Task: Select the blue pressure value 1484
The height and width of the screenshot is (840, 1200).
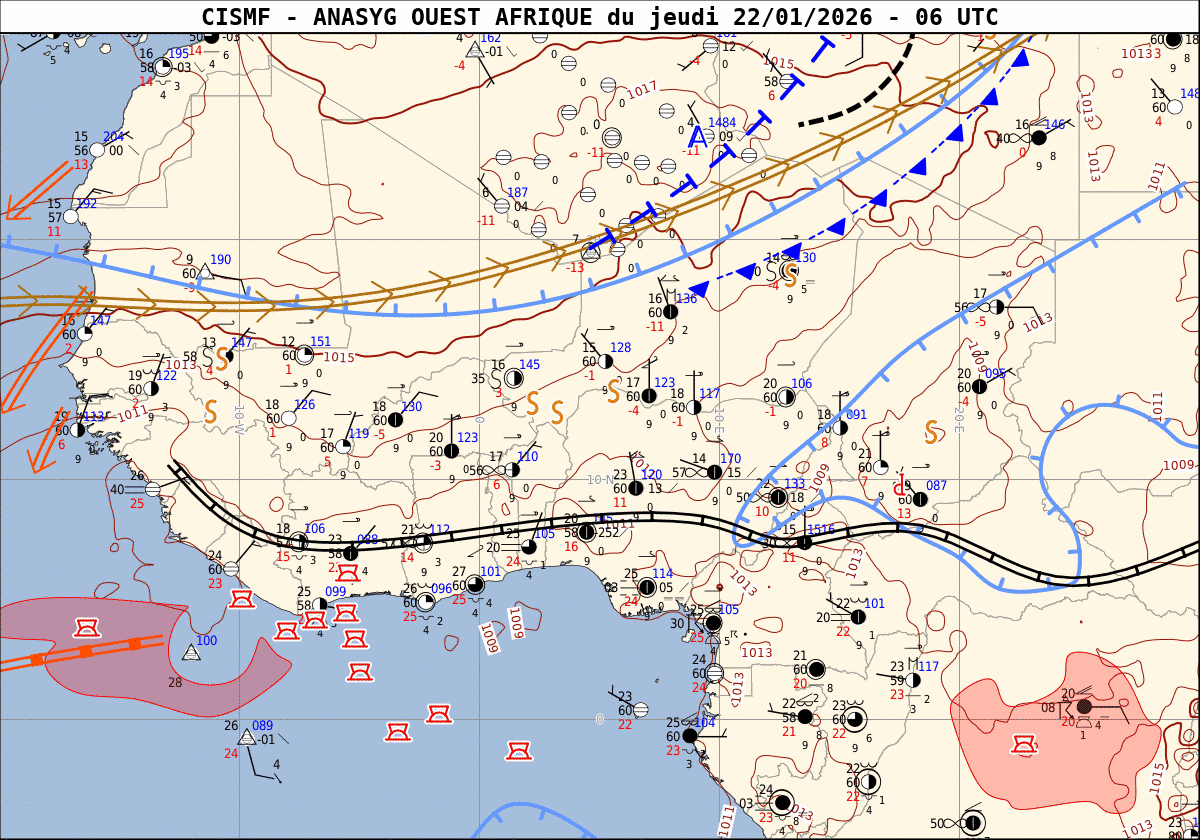Action: tap(722, 122)
